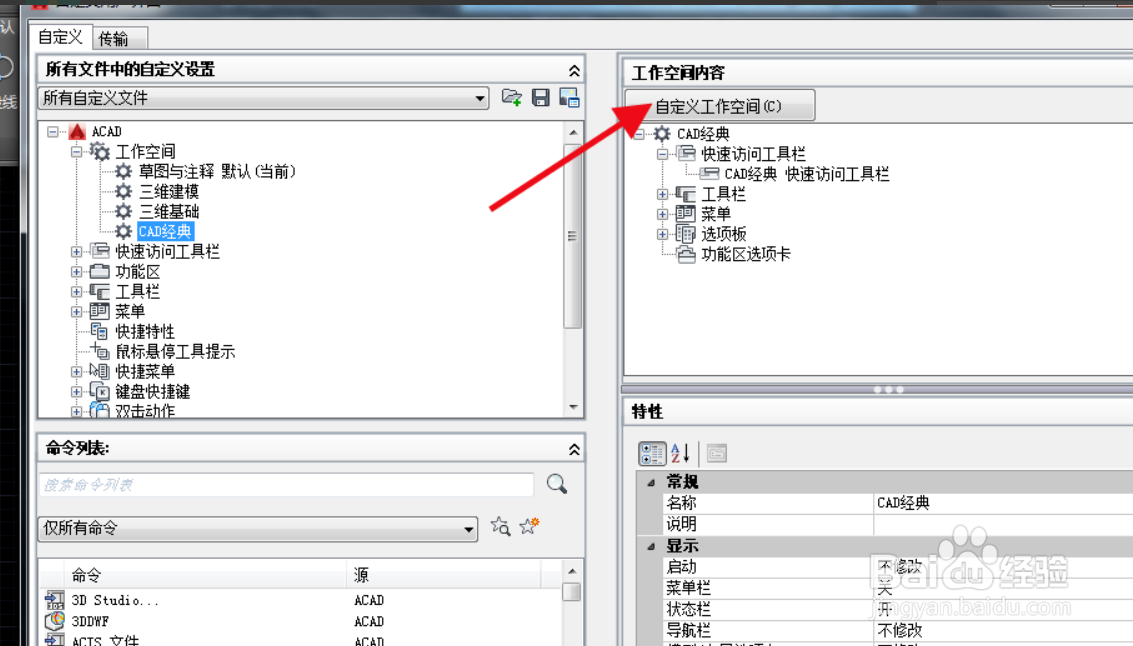Expand the 键盘快捷键 tree node
Image resolution: width=1133 pixels, height=646 pixels.
(76, 392)
